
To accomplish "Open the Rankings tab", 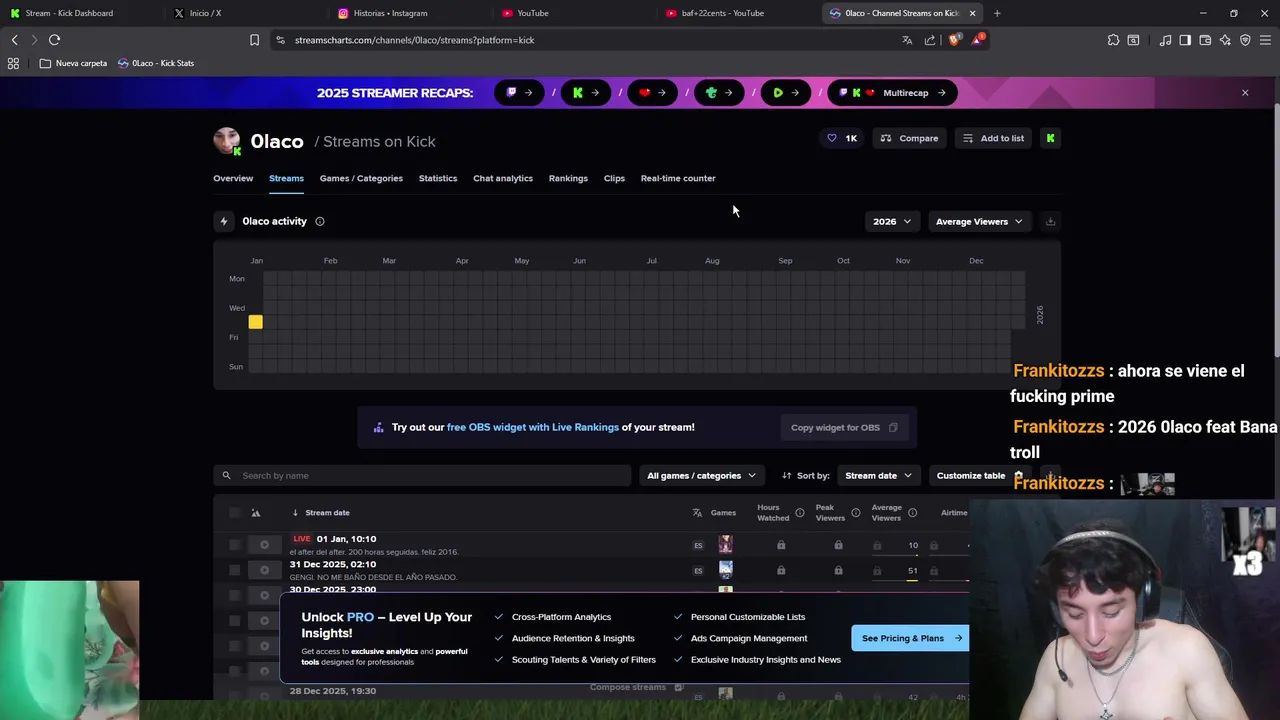I will point(568,178).
